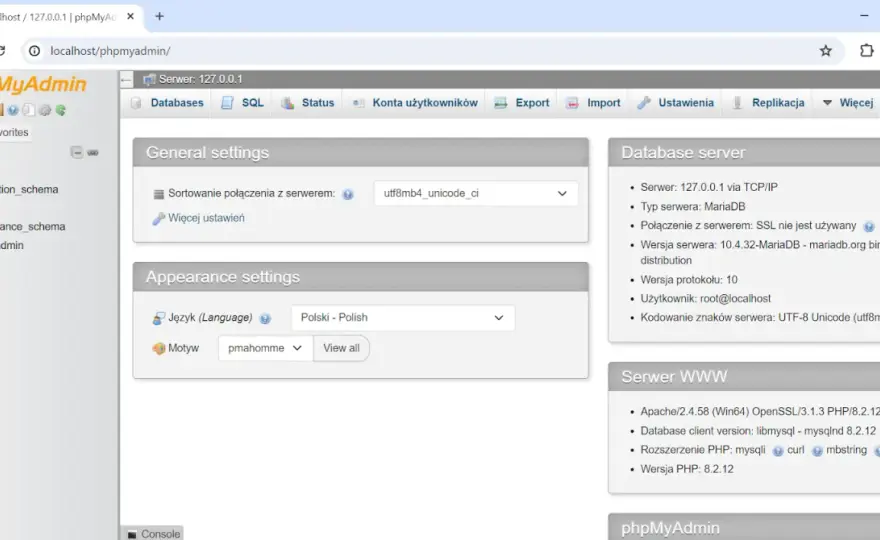Click the Serwer WWW panel header
This screenshot has height=540, width=880.
744,377
